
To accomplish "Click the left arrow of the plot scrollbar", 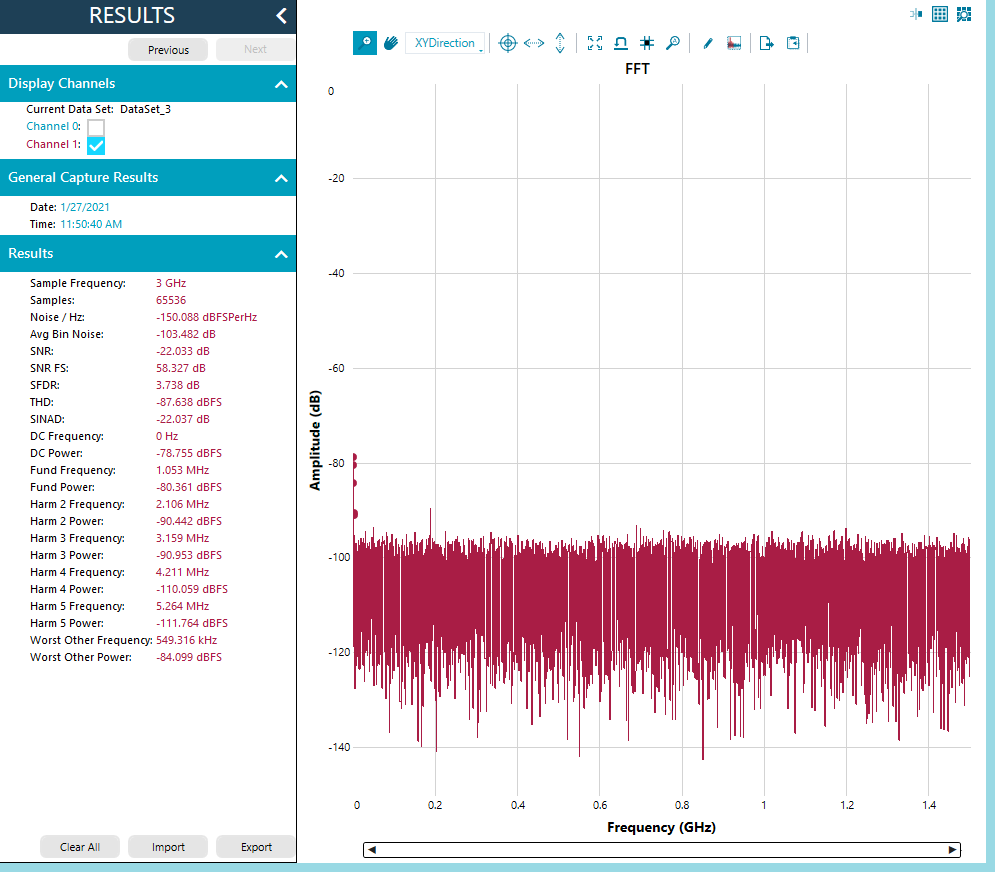I will (372, 850).
